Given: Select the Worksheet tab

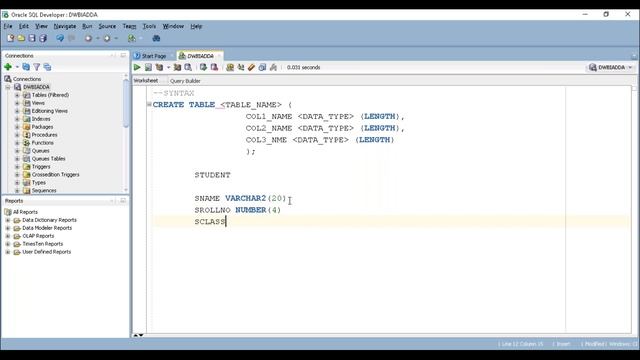Looking at the screenshot, I should point(146,81).
